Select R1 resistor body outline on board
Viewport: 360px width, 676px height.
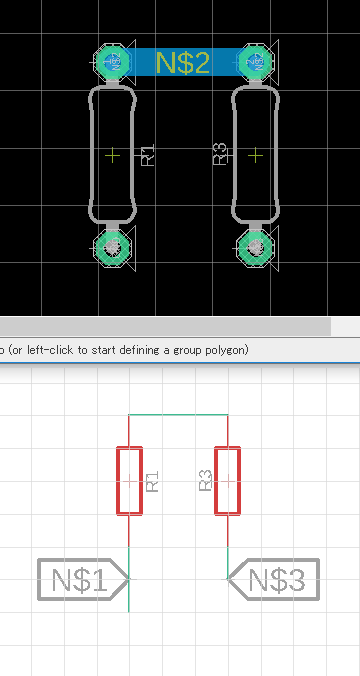tap(113, 155)
